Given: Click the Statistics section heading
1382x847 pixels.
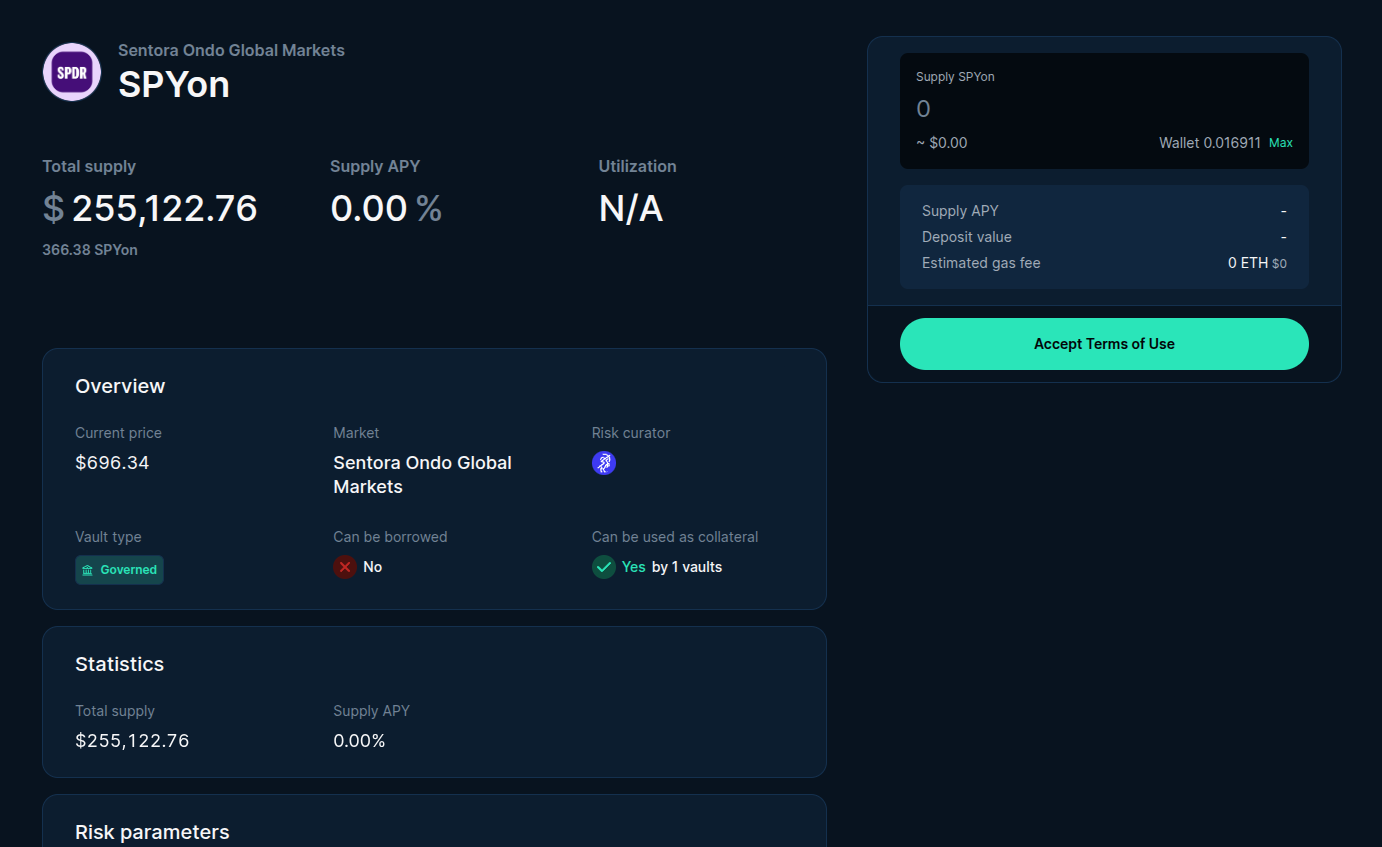Looking at the screenshot, I should (119, 664).
